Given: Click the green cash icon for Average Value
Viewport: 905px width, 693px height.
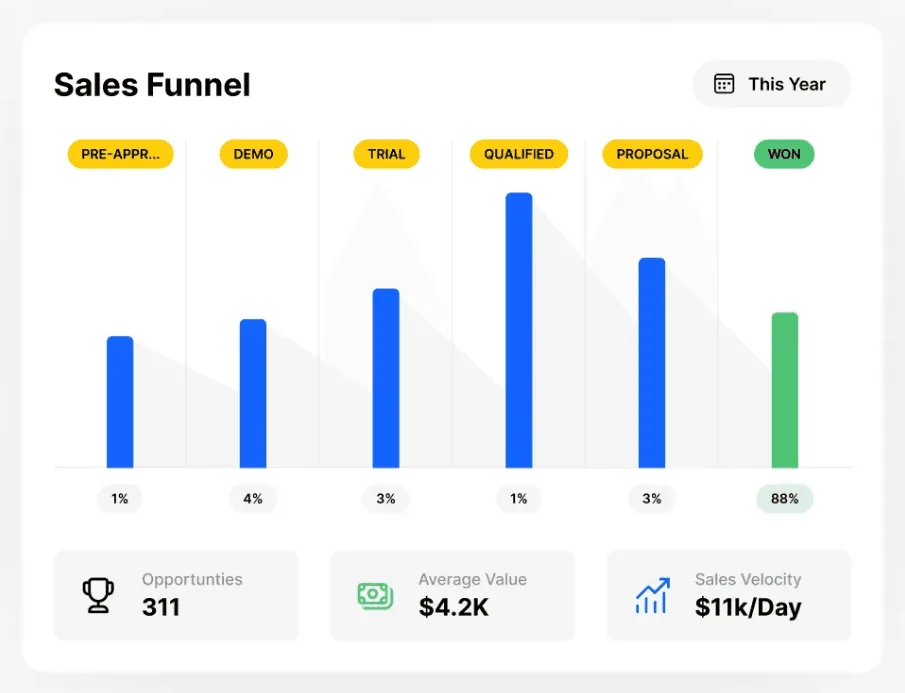Looking at the screenshot, I should (x=375, y=594).
